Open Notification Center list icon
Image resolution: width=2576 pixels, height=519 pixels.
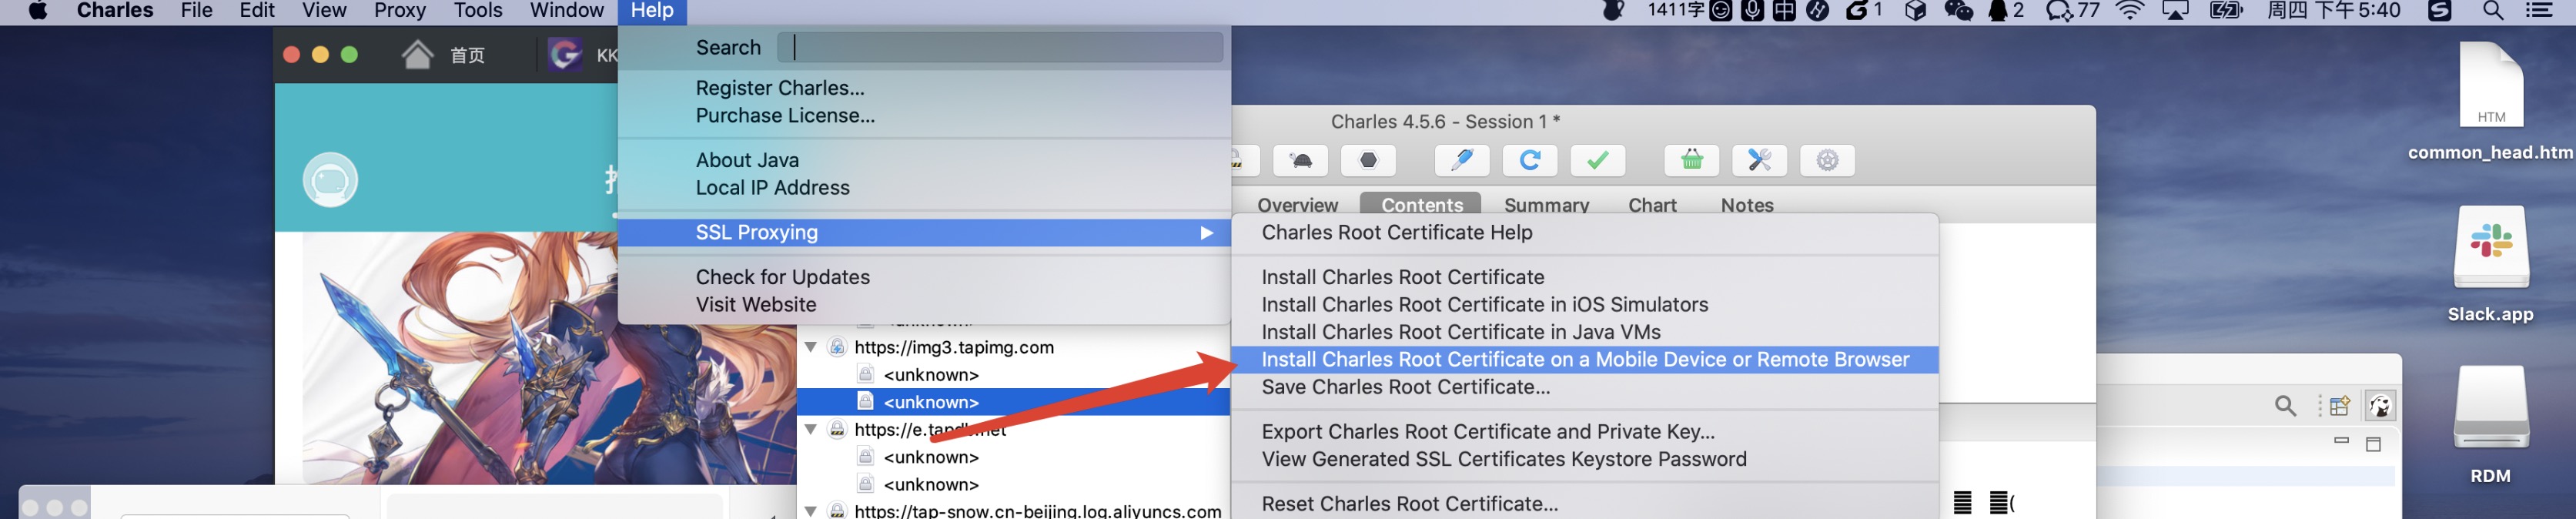pyautogui.click(x=2539, y=11)
